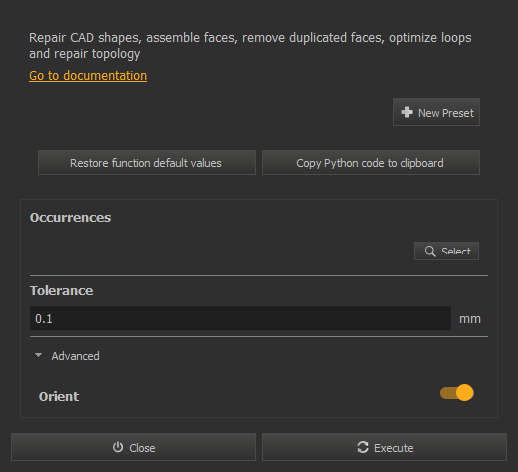Click the Occurrences heading

pos(70,218)
